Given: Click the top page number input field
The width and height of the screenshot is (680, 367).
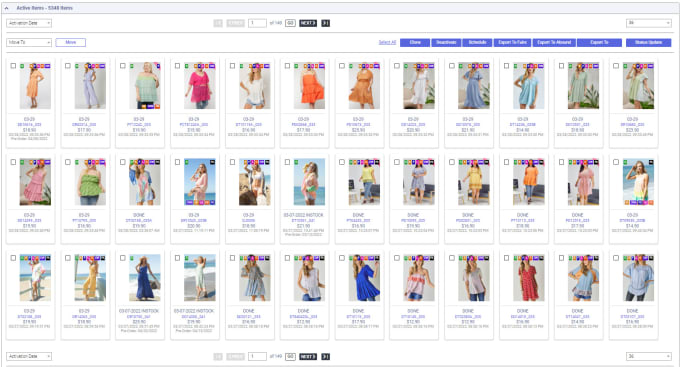Looking at the screenshot, I should (x=257, y=23).
